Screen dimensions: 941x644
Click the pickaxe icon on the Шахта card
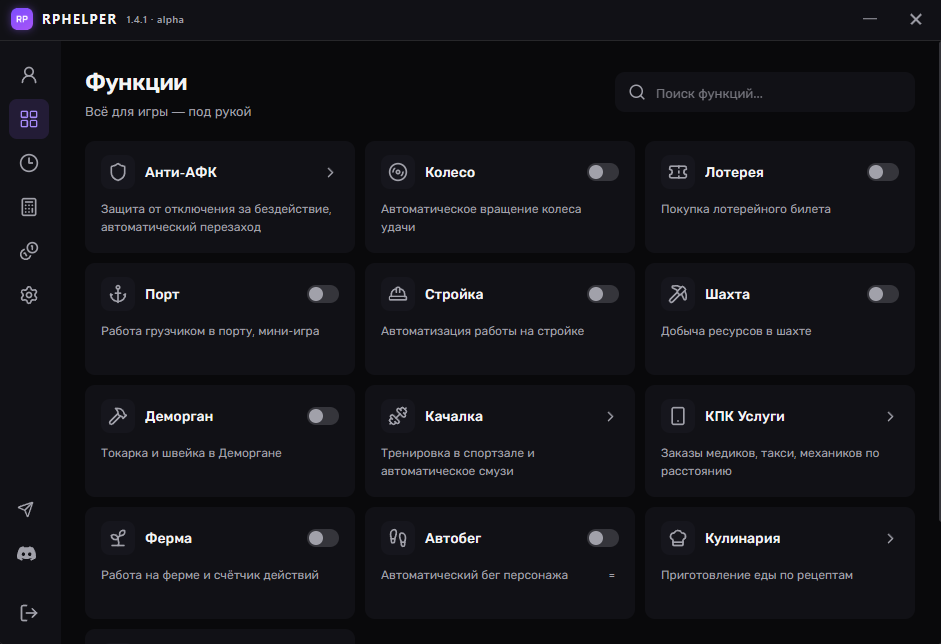(x=678, y=294)
